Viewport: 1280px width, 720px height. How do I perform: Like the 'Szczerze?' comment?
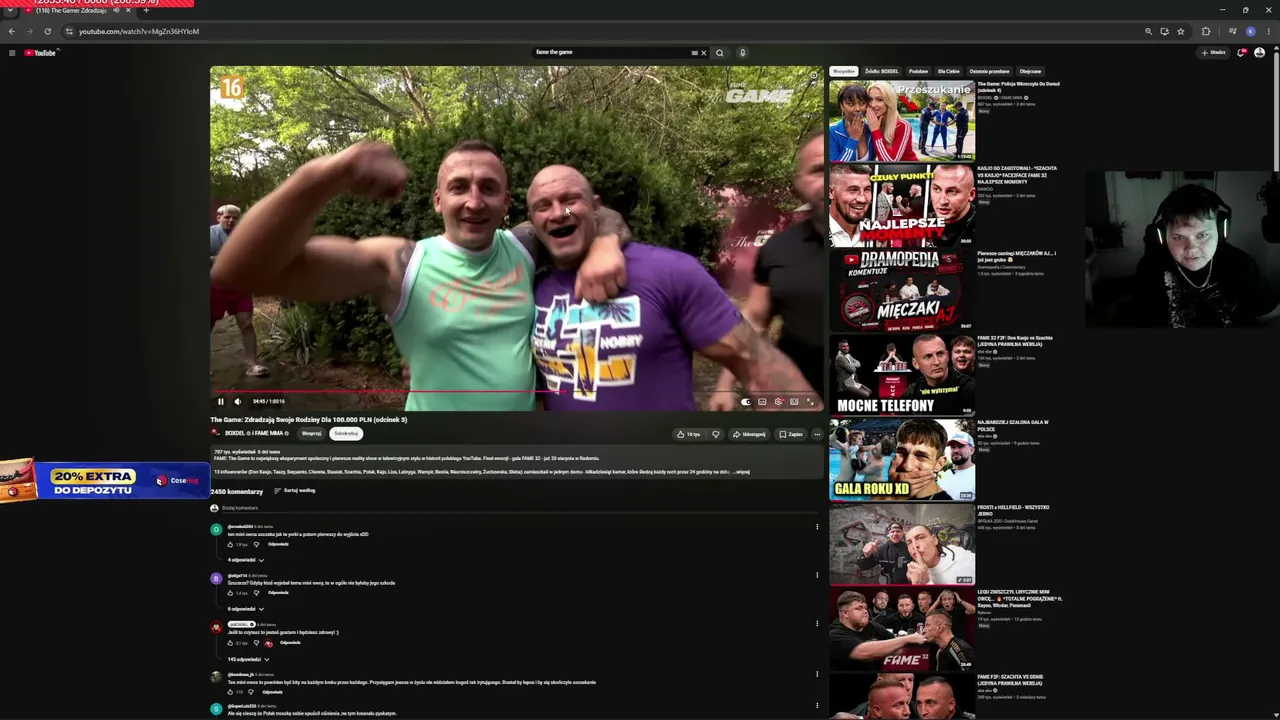tap(231, 593)
